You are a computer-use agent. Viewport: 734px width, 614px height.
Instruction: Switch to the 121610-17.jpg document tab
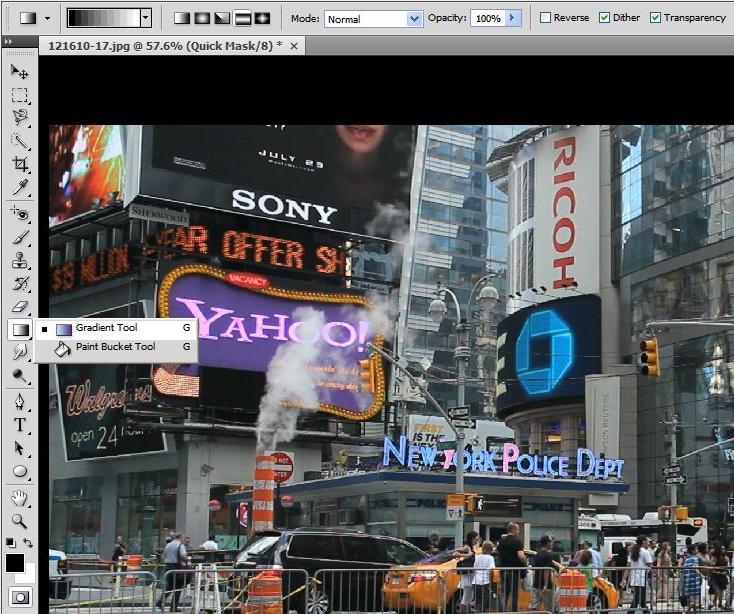[165, 46]
